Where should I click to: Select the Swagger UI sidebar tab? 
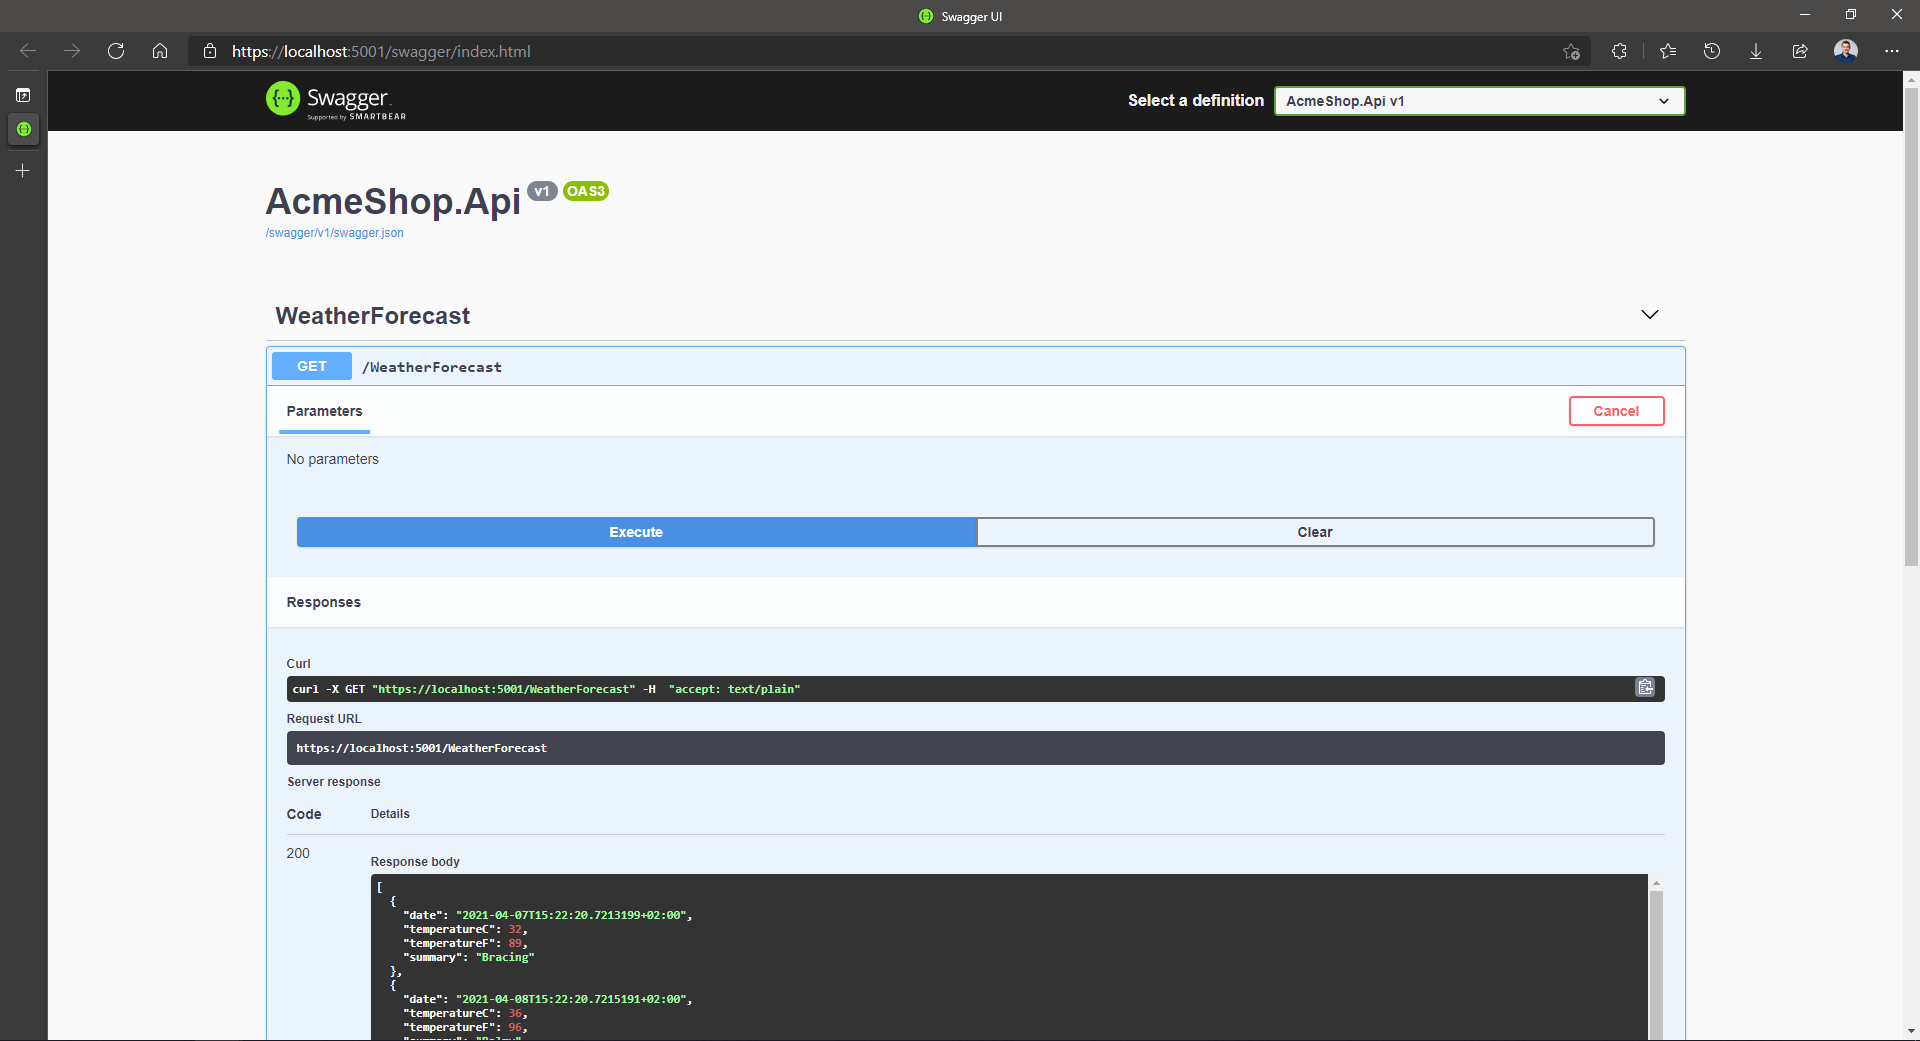click(23, 129)
